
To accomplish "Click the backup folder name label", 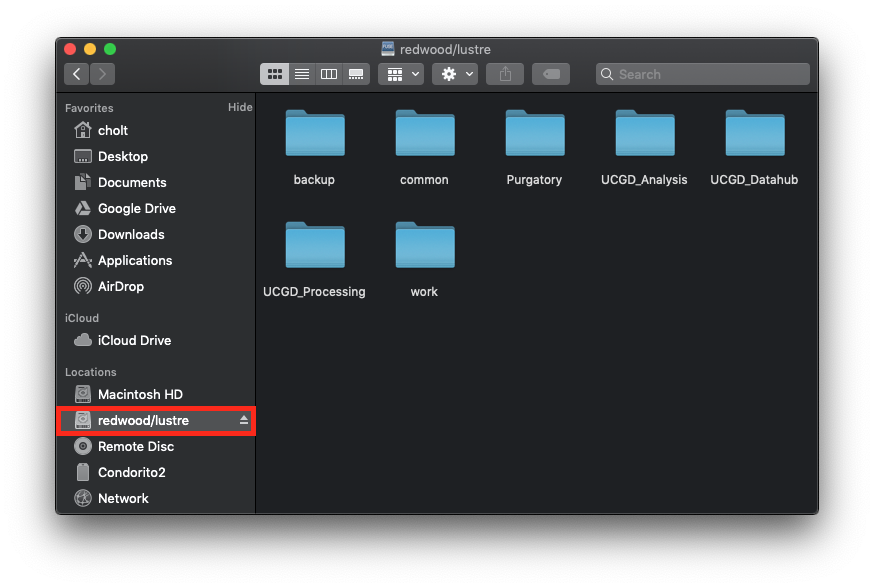I will [314, 180].
